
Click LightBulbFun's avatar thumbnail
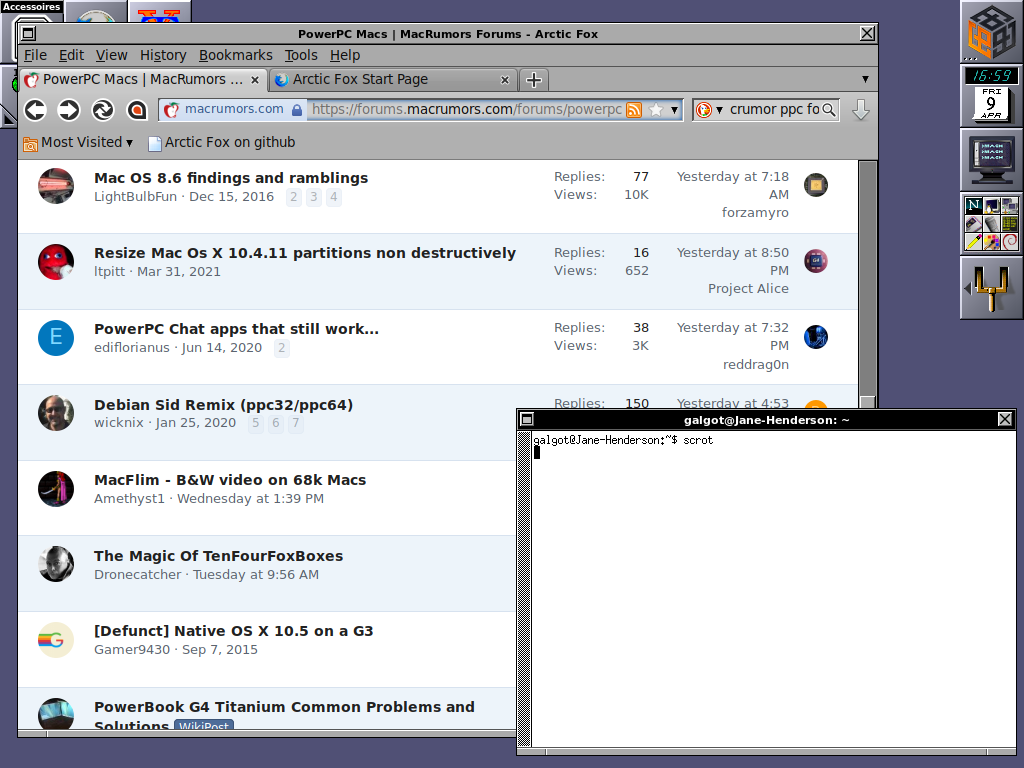coord(56,186)
